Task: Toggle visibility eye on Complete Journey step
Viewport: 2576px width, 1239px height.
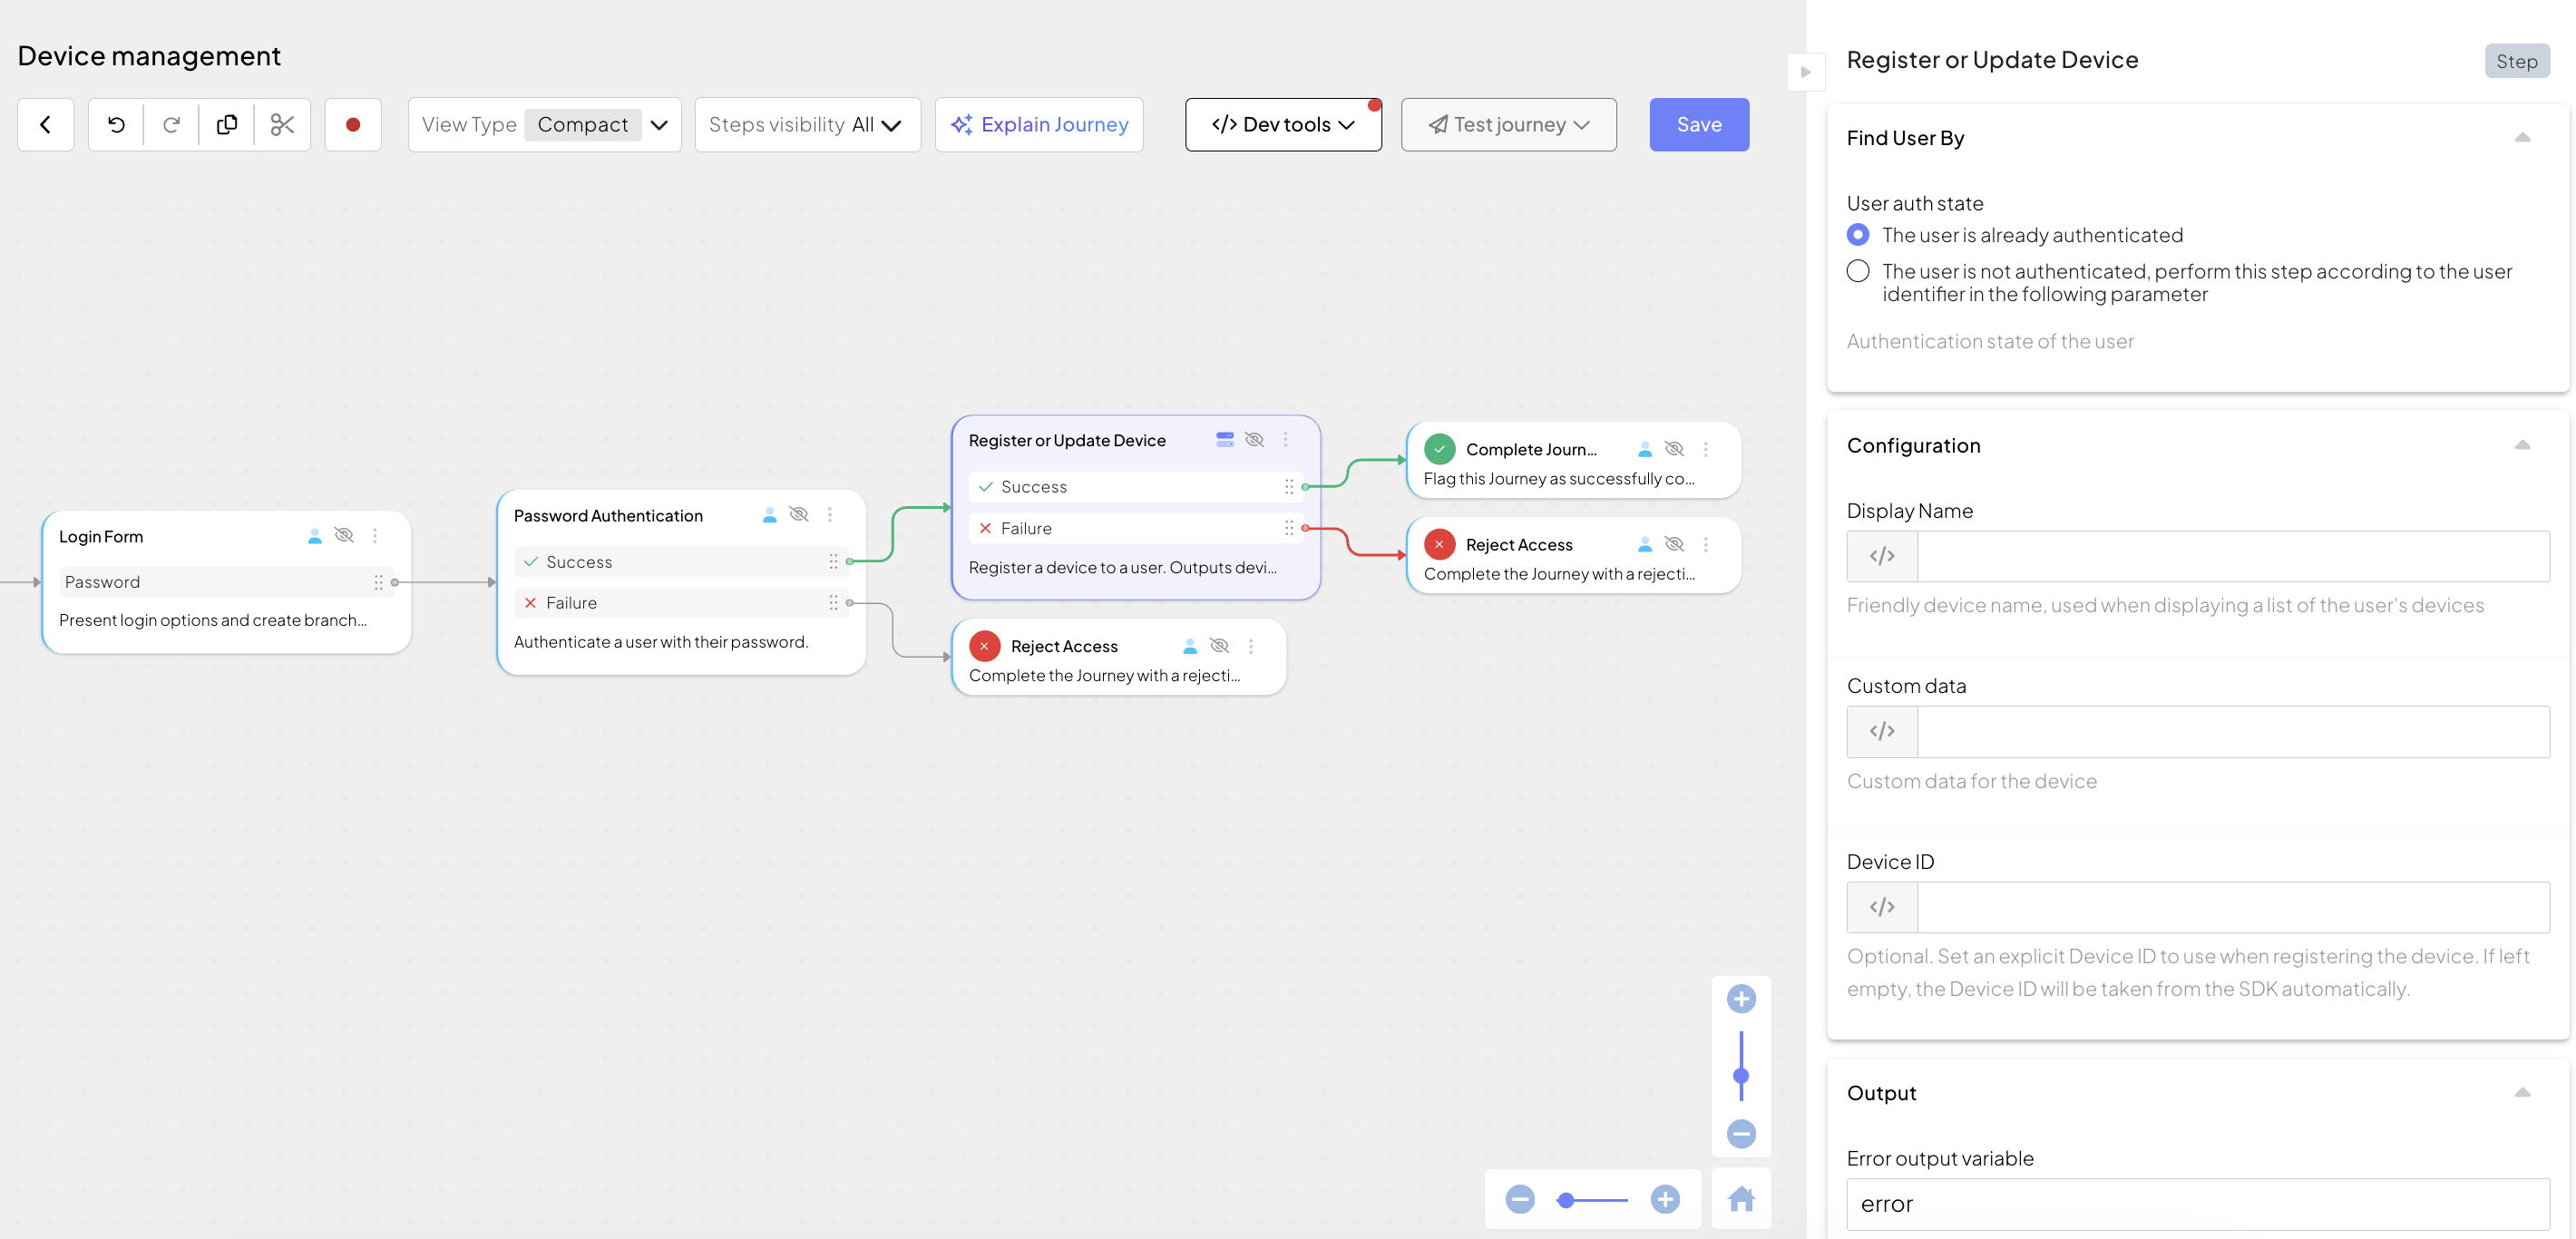Action: coord(1674,449)
